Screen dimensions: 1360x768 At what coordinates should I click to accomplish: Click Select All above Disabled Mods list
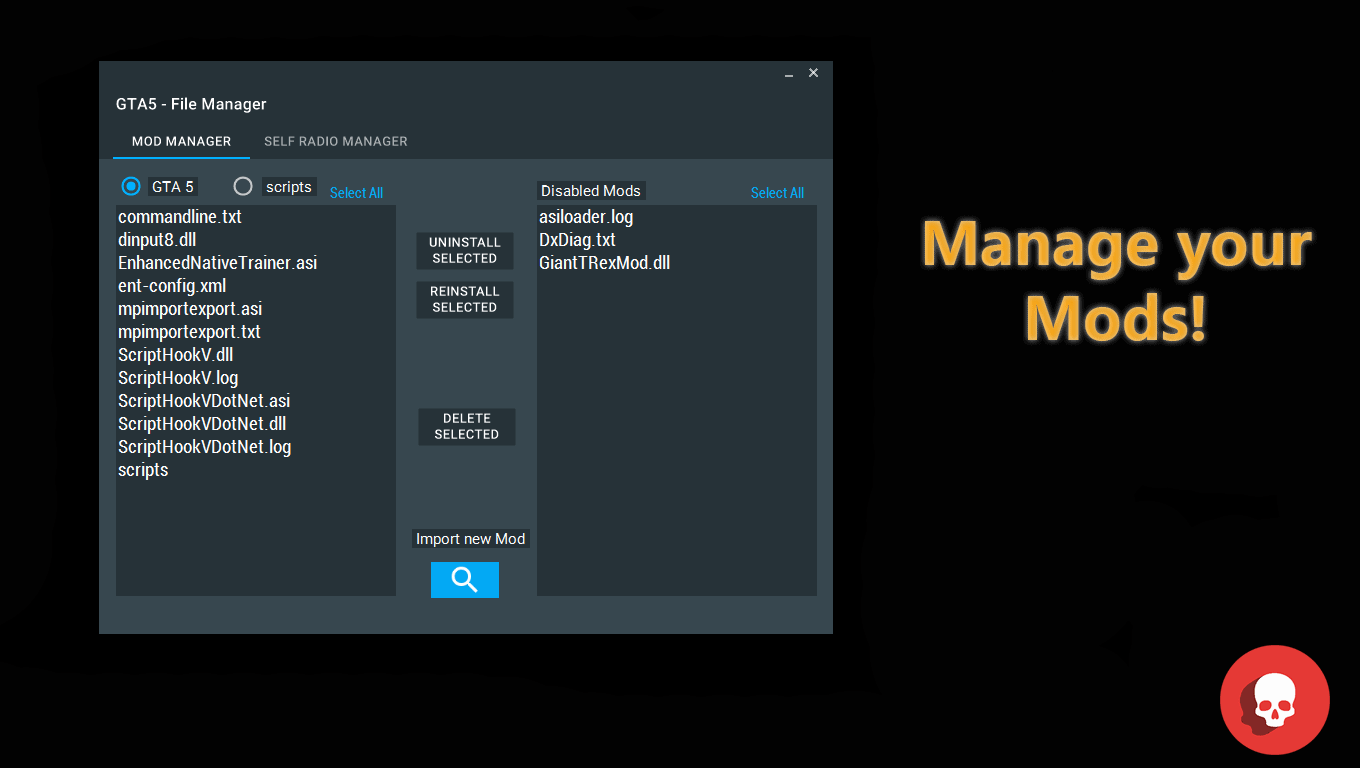tap(777, 193)
